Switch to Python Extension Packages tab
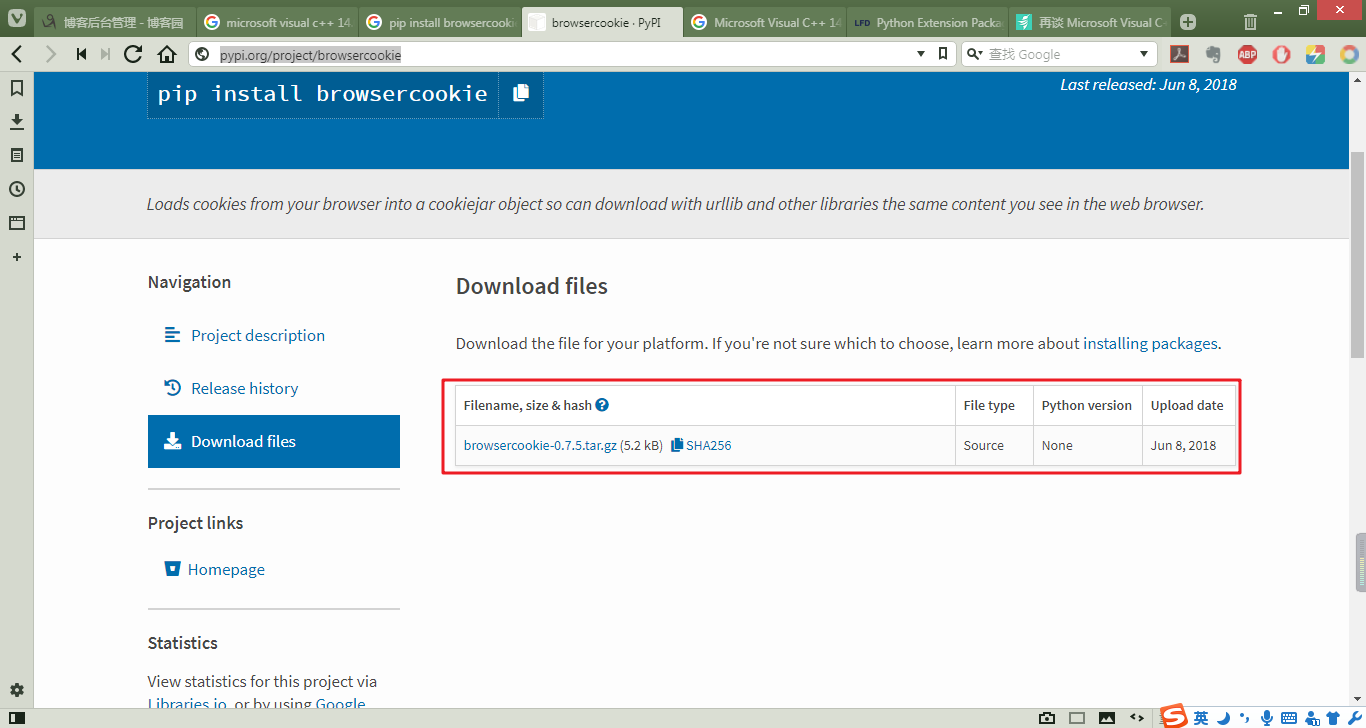1366x728 pixels. click(x=927, y=22)
